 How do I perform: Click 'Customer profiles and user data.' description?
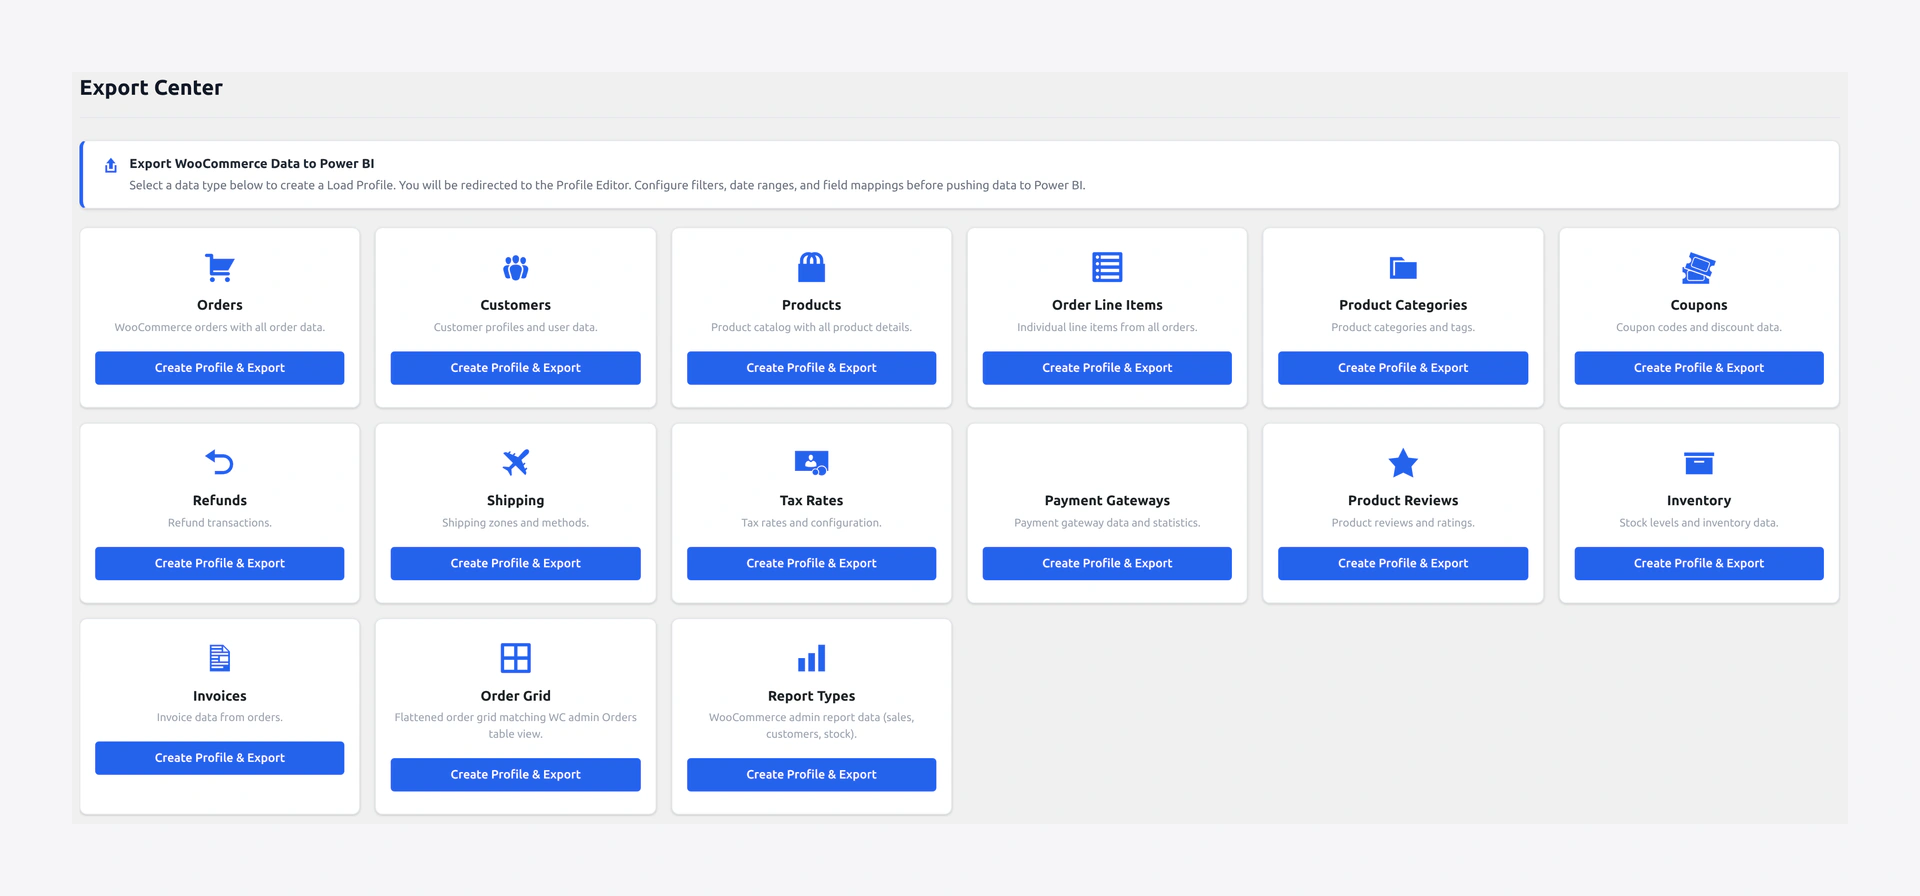coord(515,327)
